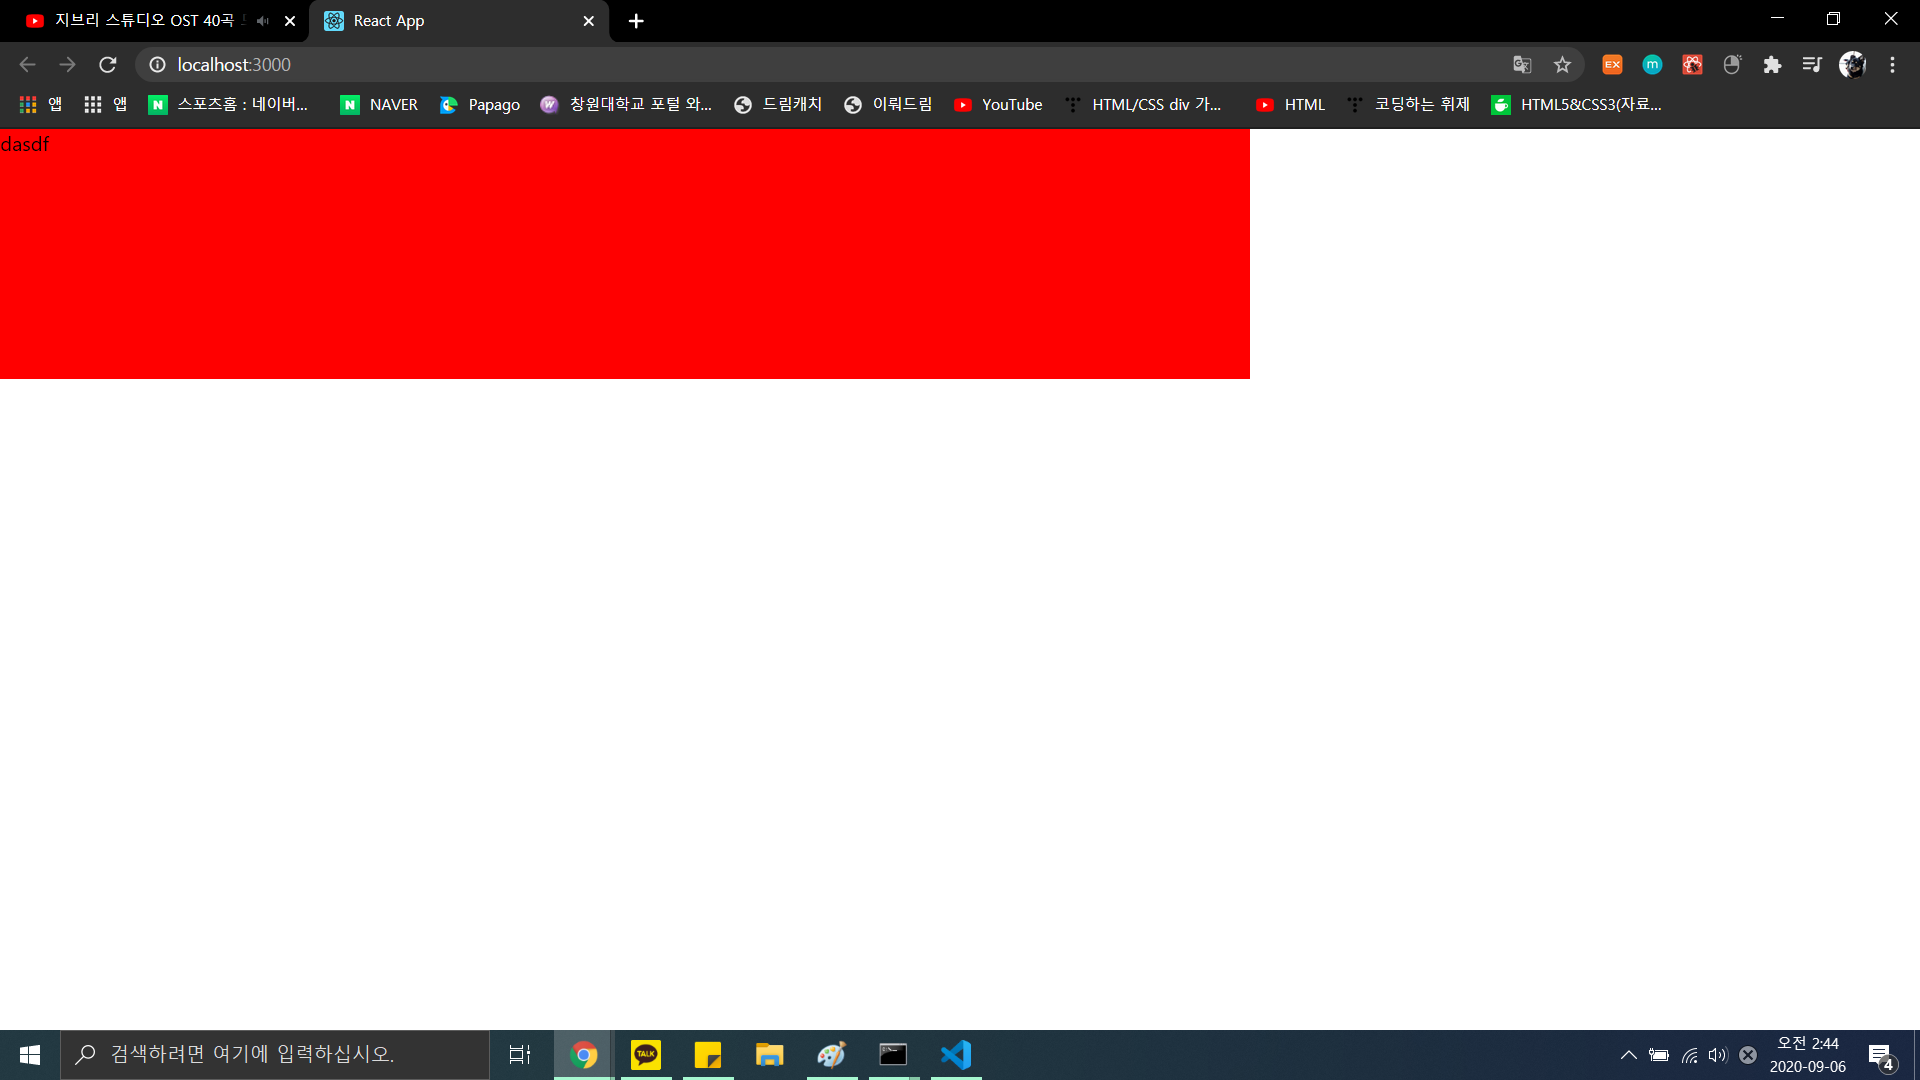Screen dimensions: 1920x1080
Task: Click the red box with dasdf text
Action: click(625, 254)
